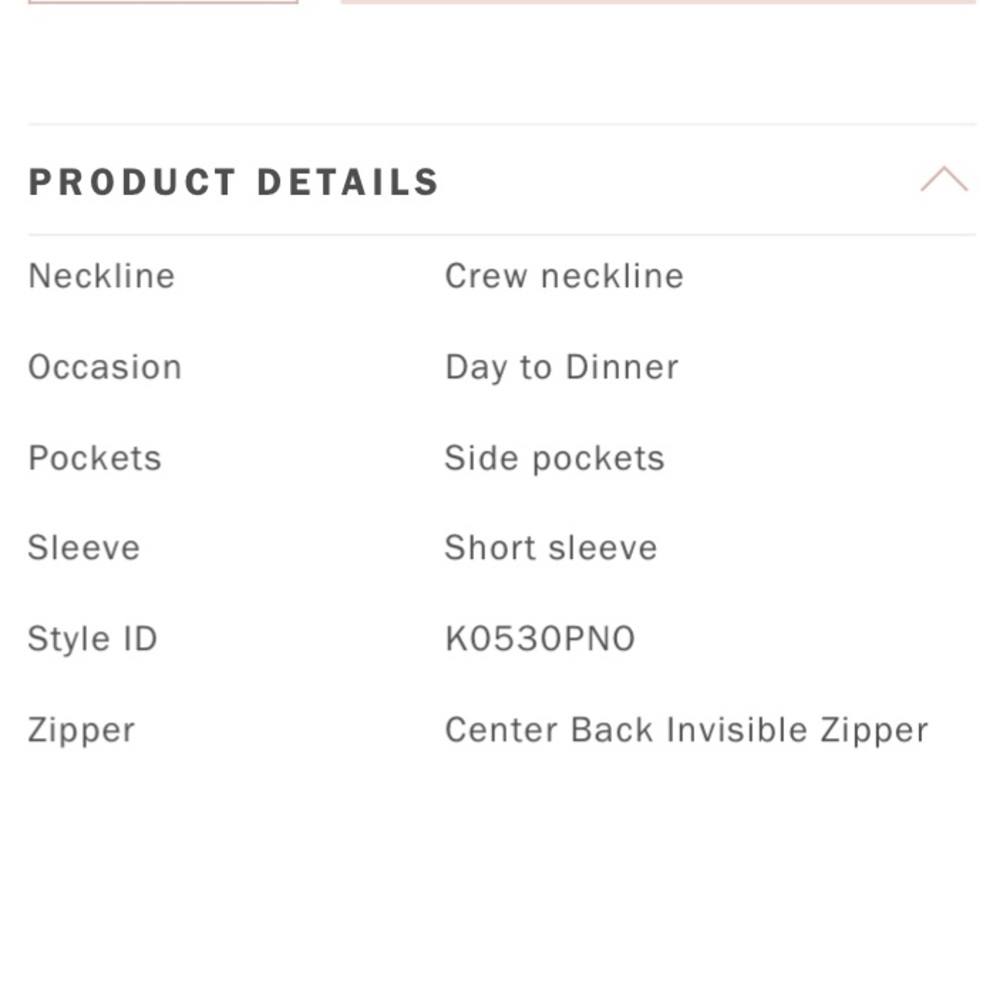
Task: Click the Occasion label
Action: (105, 367)
